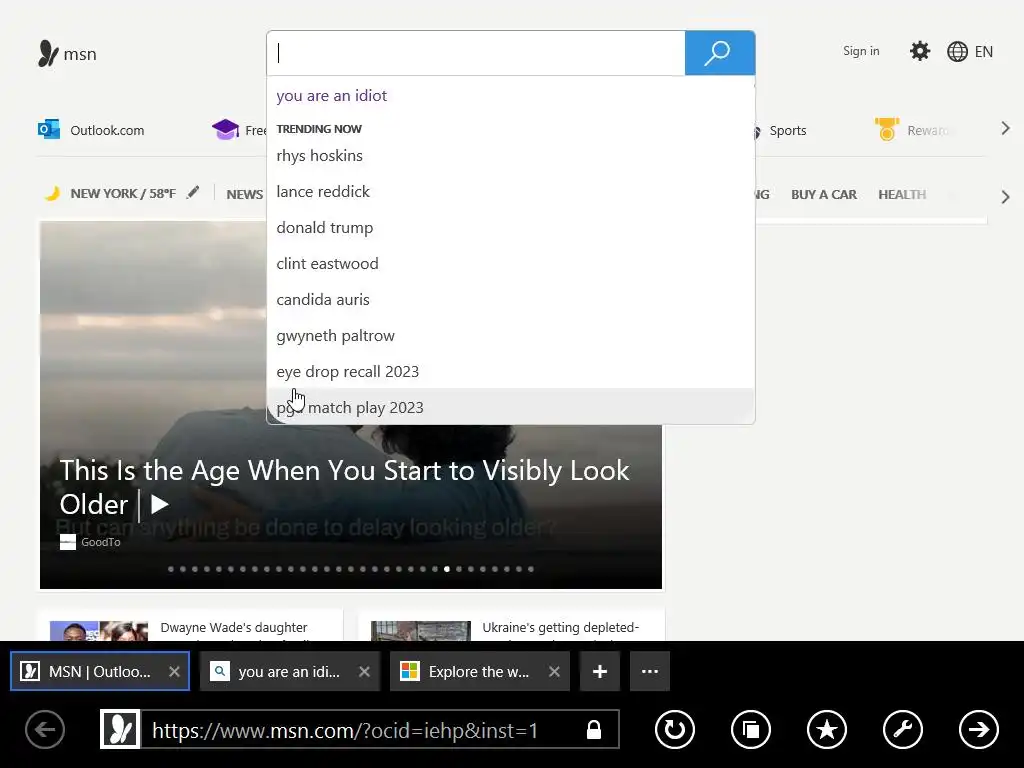Image resolution: width=1024 pixels, height=768 pixels.
Task: Select trending 'pga match play 2023'
Action: click(x=511, y=407)
